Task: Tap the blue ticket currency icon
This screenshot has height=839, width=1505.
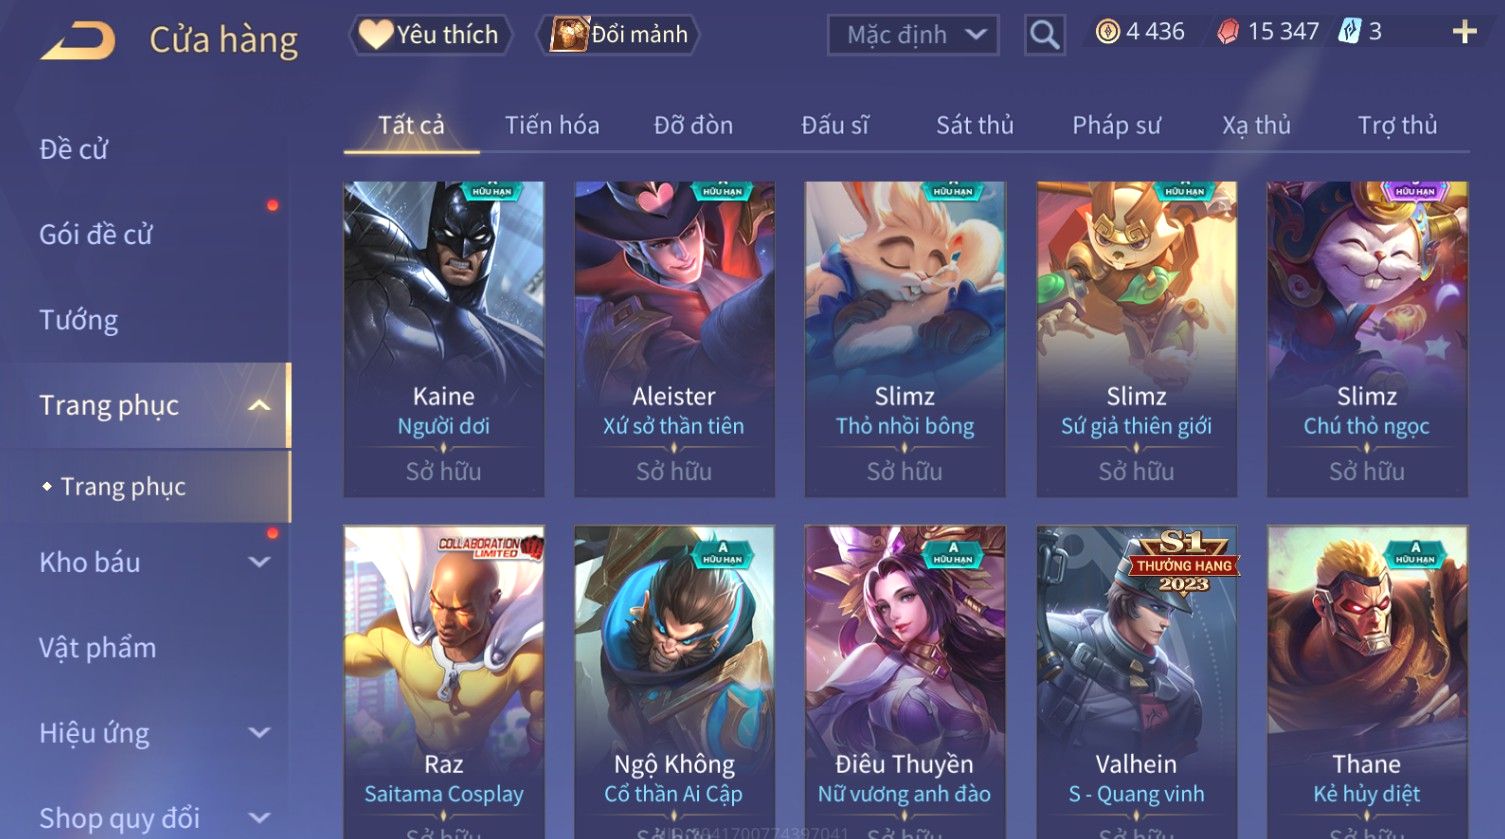Action: tap(1349, 32)
